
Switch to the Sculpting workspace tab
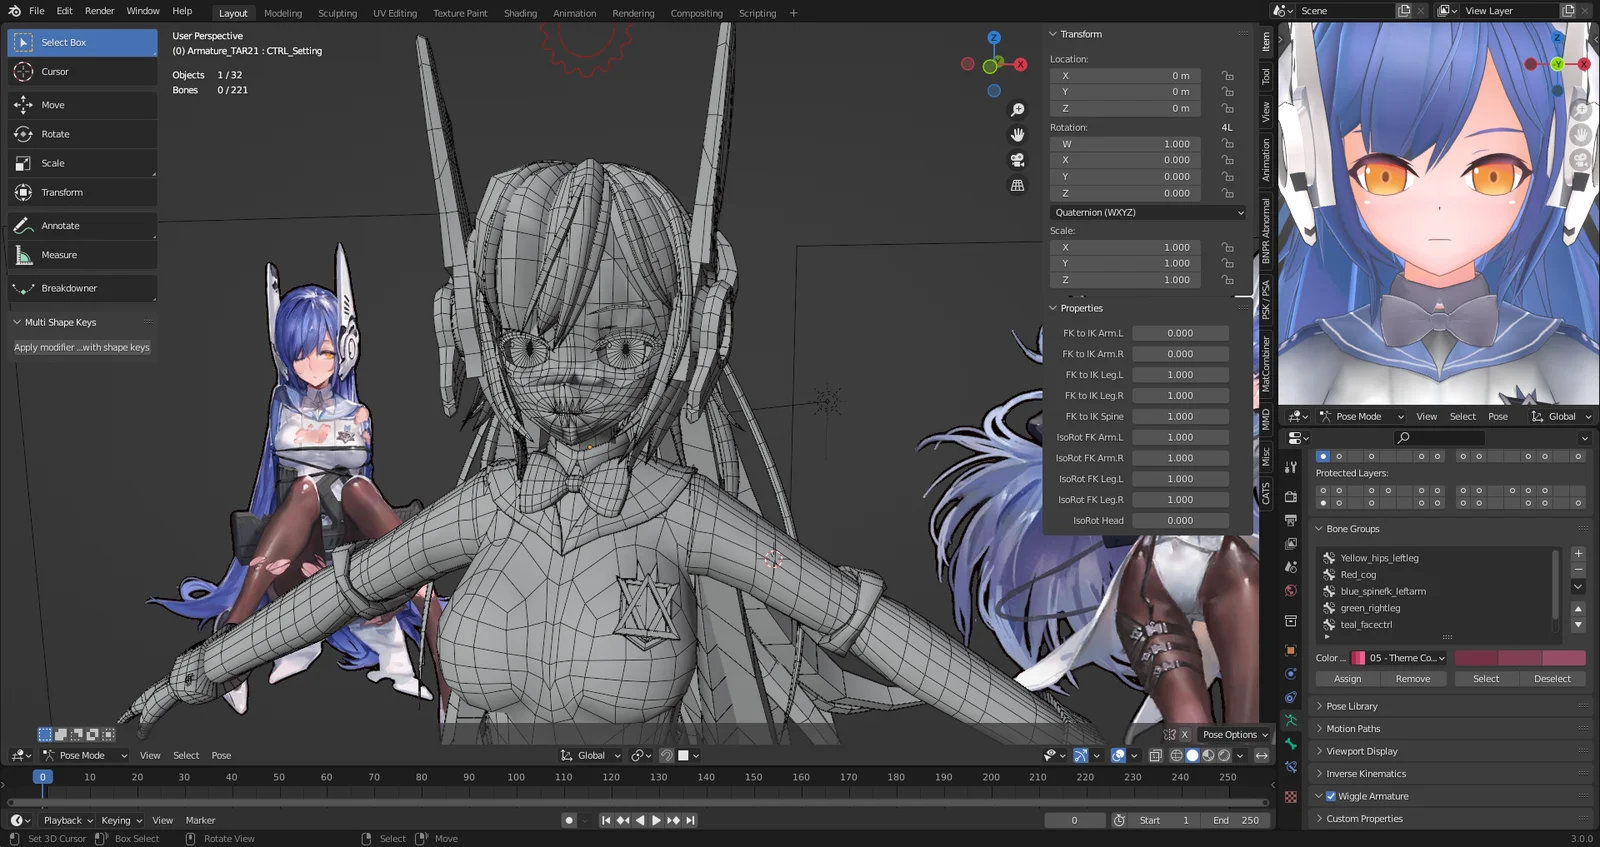337,13
